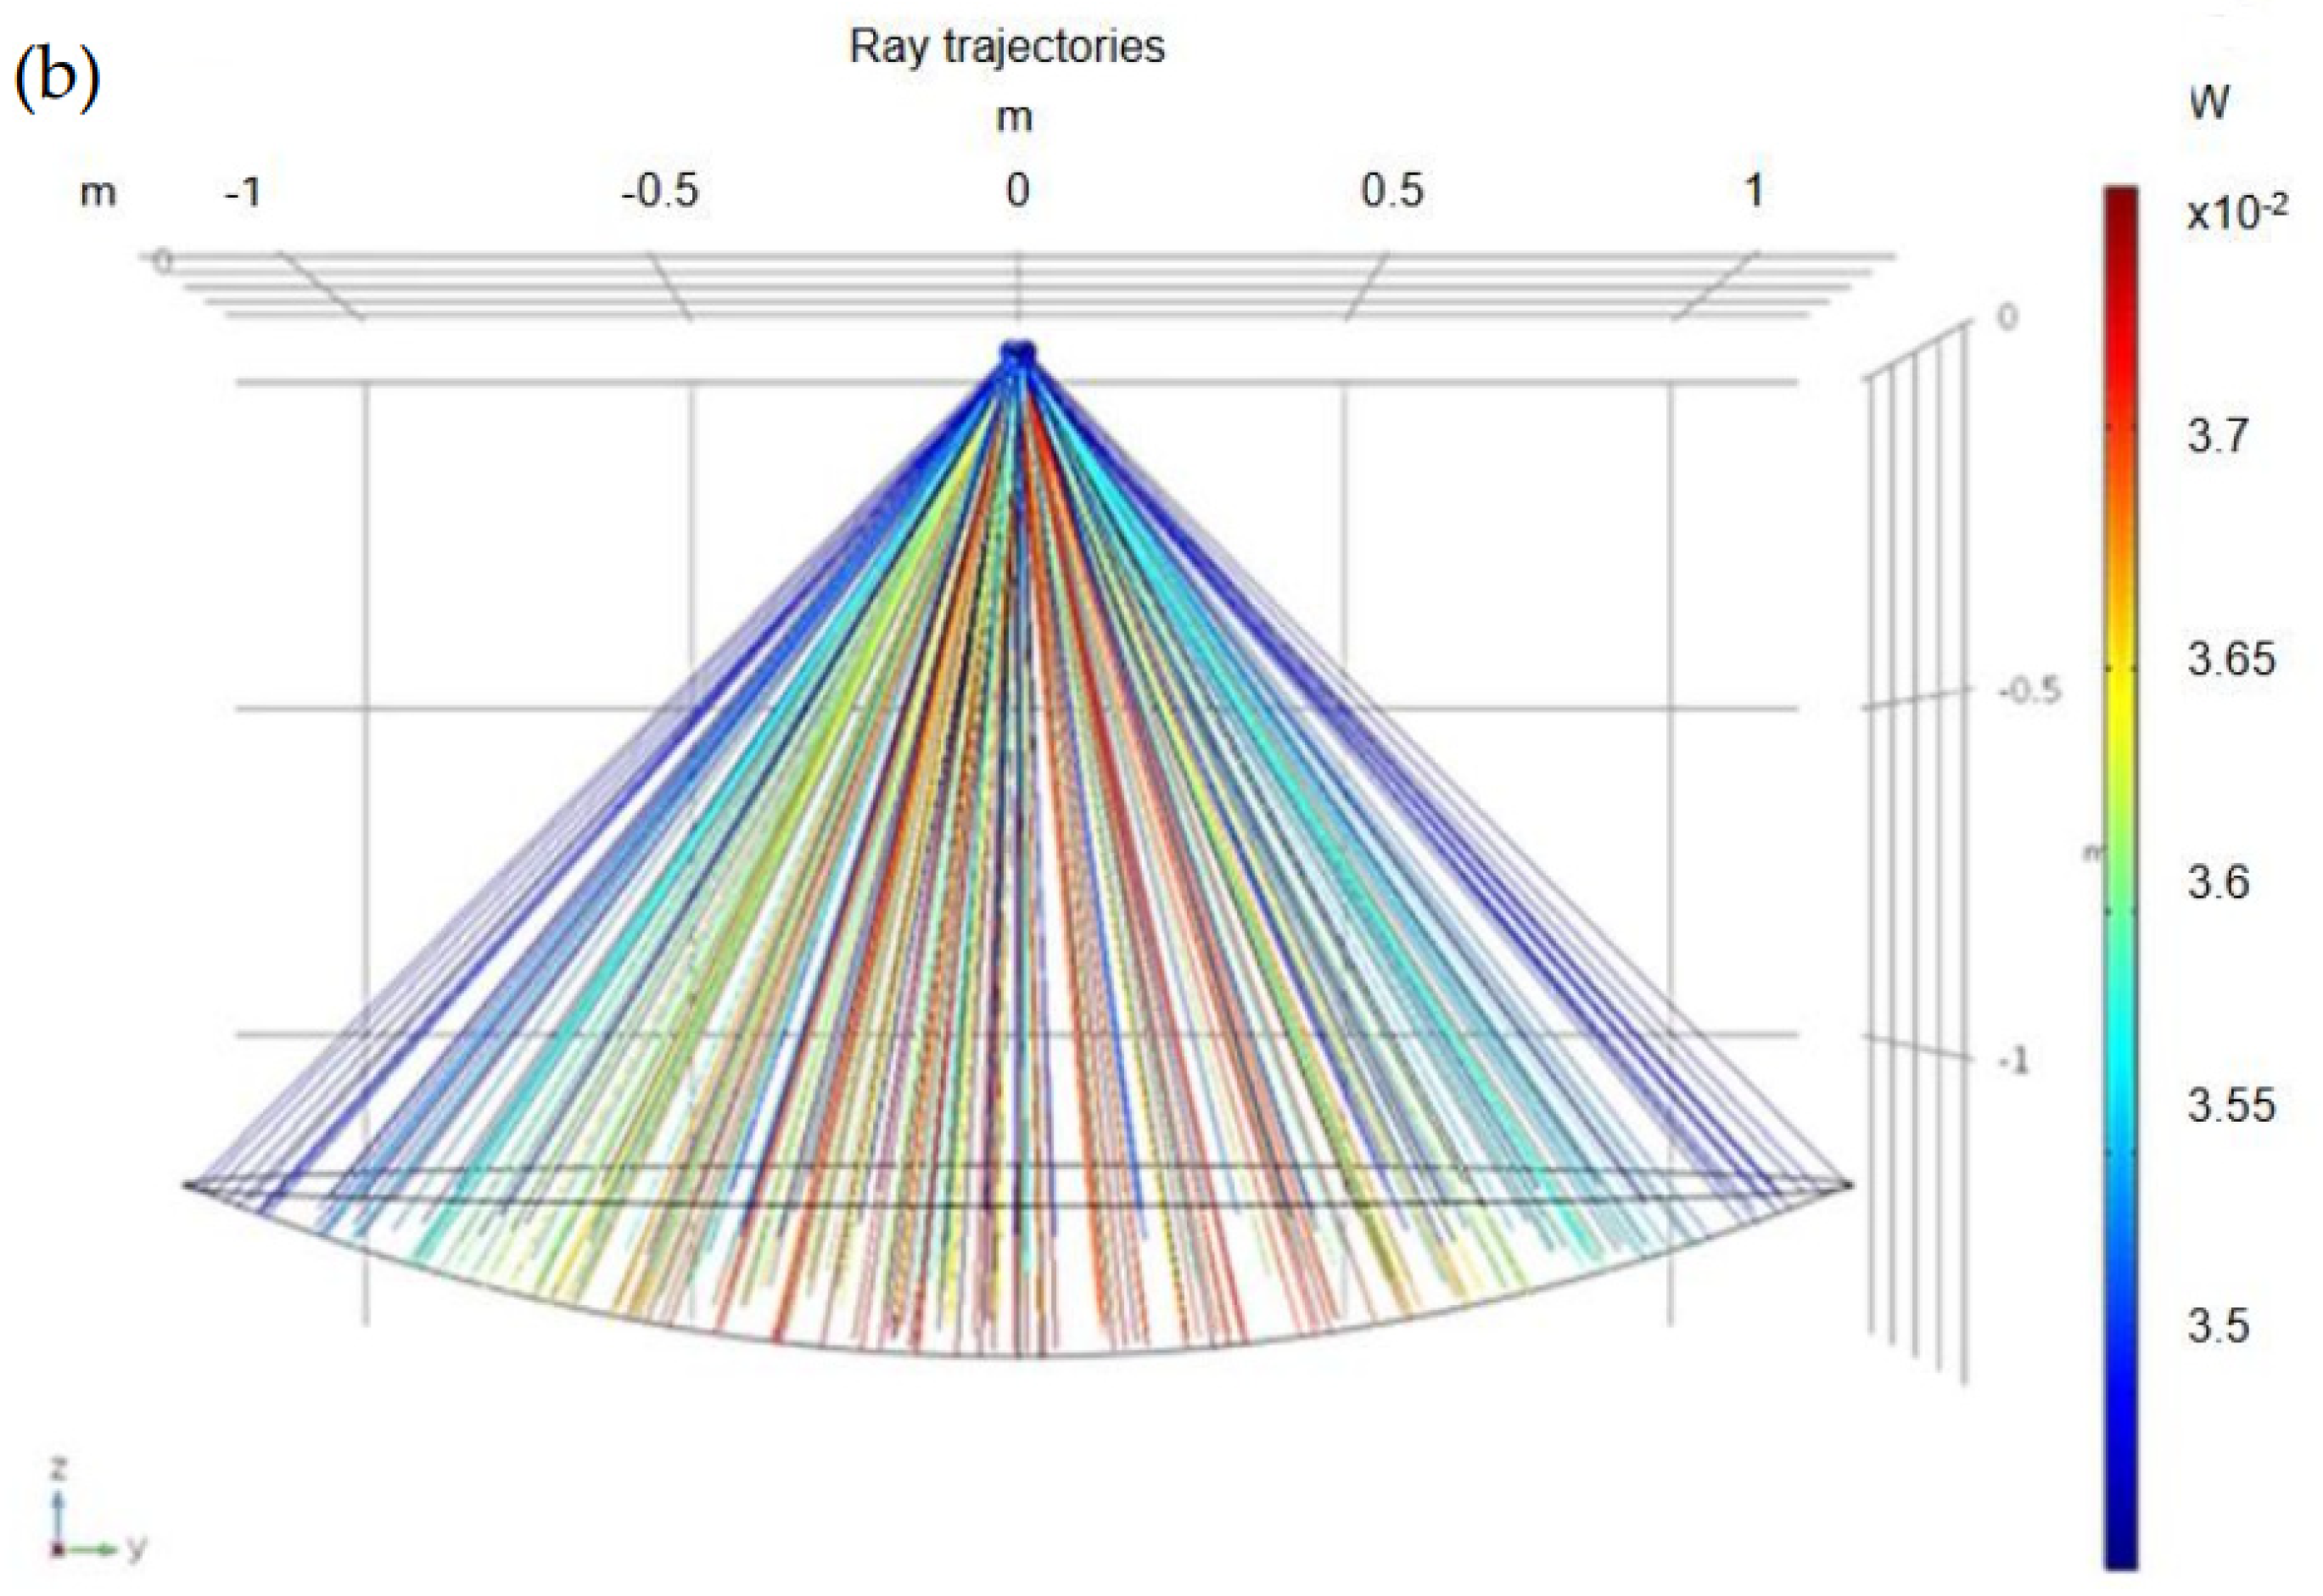This screenshot has height=1596, width=2323.
Task: Select the 3.5 tick on color legend
Action: point(2218,1325)
